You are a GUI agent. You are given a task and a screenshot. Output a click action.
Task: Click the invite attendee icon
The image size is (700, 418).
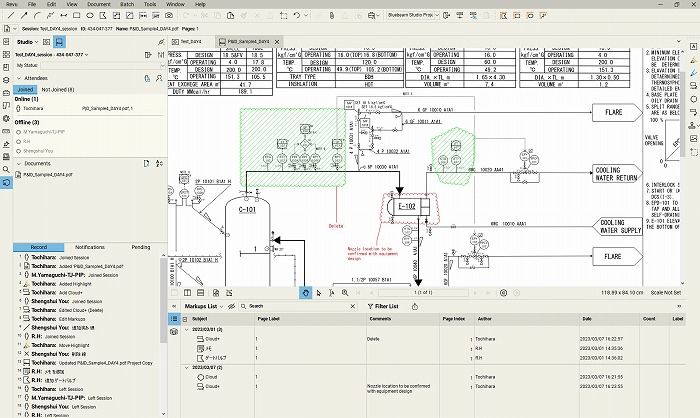(x=159, y=78)
